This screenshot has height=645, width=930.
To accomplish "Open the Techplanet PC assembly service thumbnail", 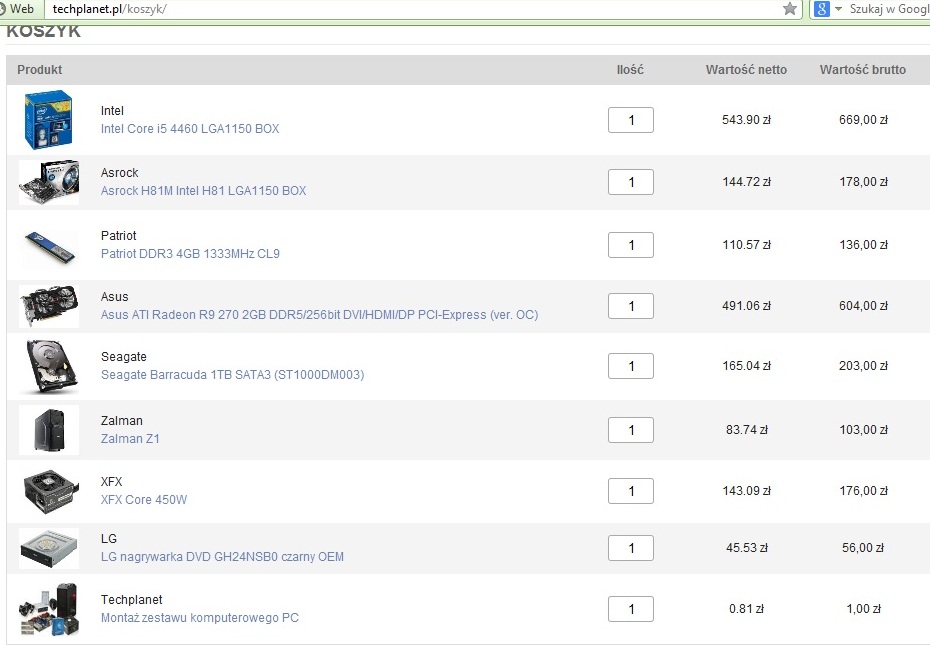I will point(49,609).
